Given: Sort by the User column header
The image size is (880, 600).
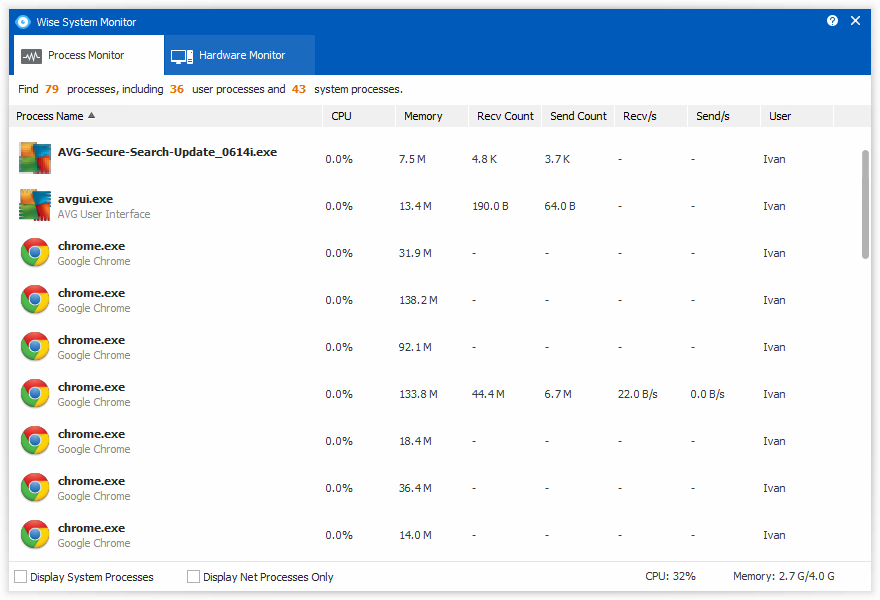Looking at the screenshot, I should tap(797, 116).
